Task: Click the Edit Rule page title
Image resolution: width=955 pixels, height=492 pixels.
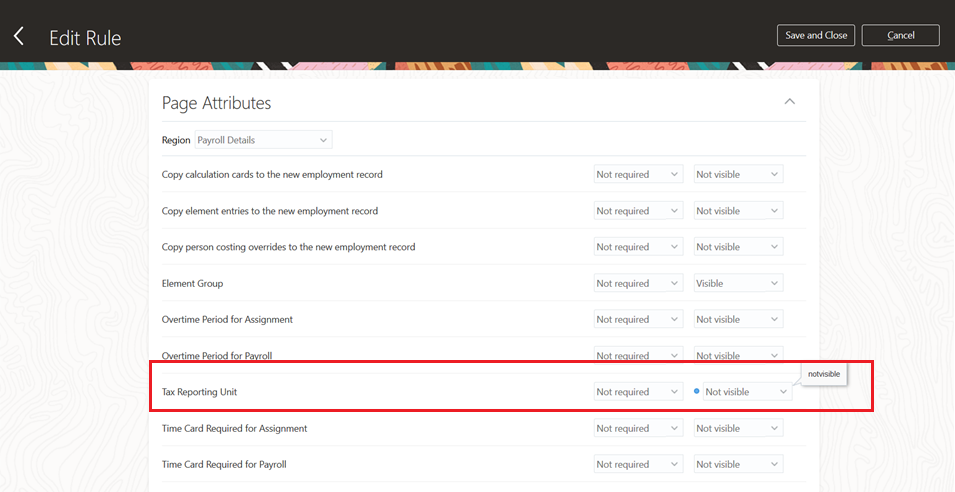Action: 85,38
